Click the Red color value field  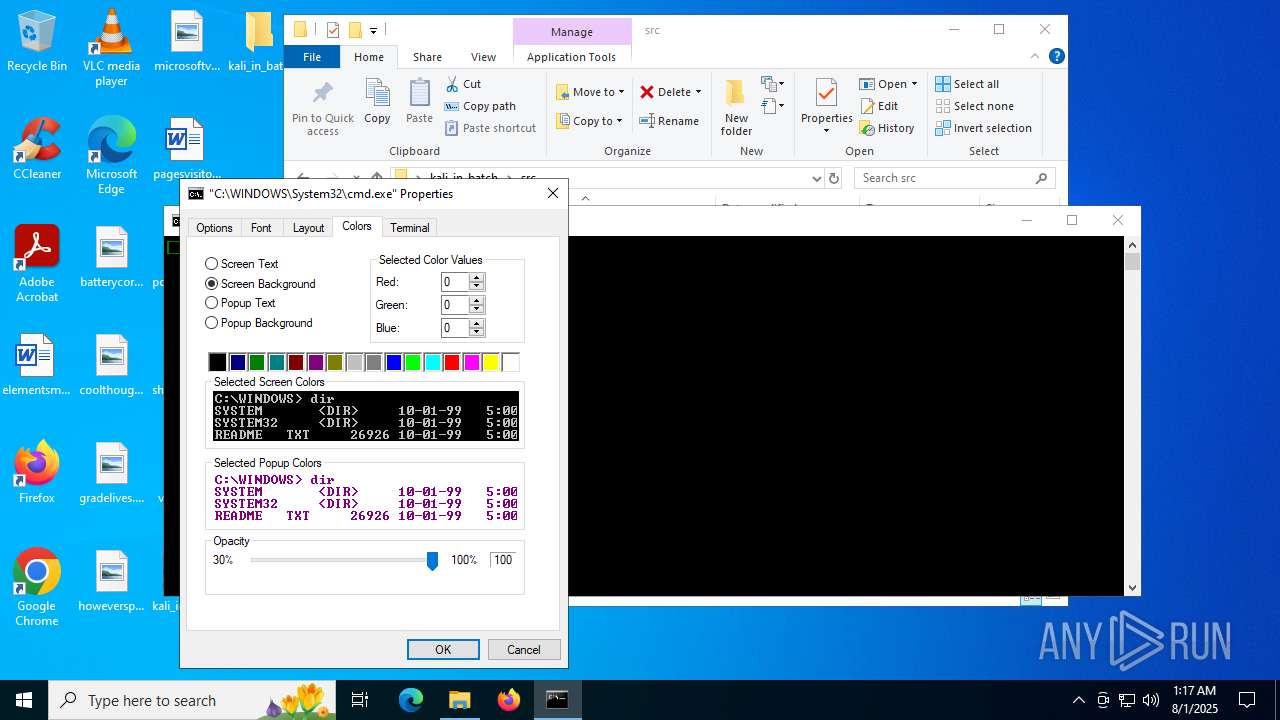[455, 282]
